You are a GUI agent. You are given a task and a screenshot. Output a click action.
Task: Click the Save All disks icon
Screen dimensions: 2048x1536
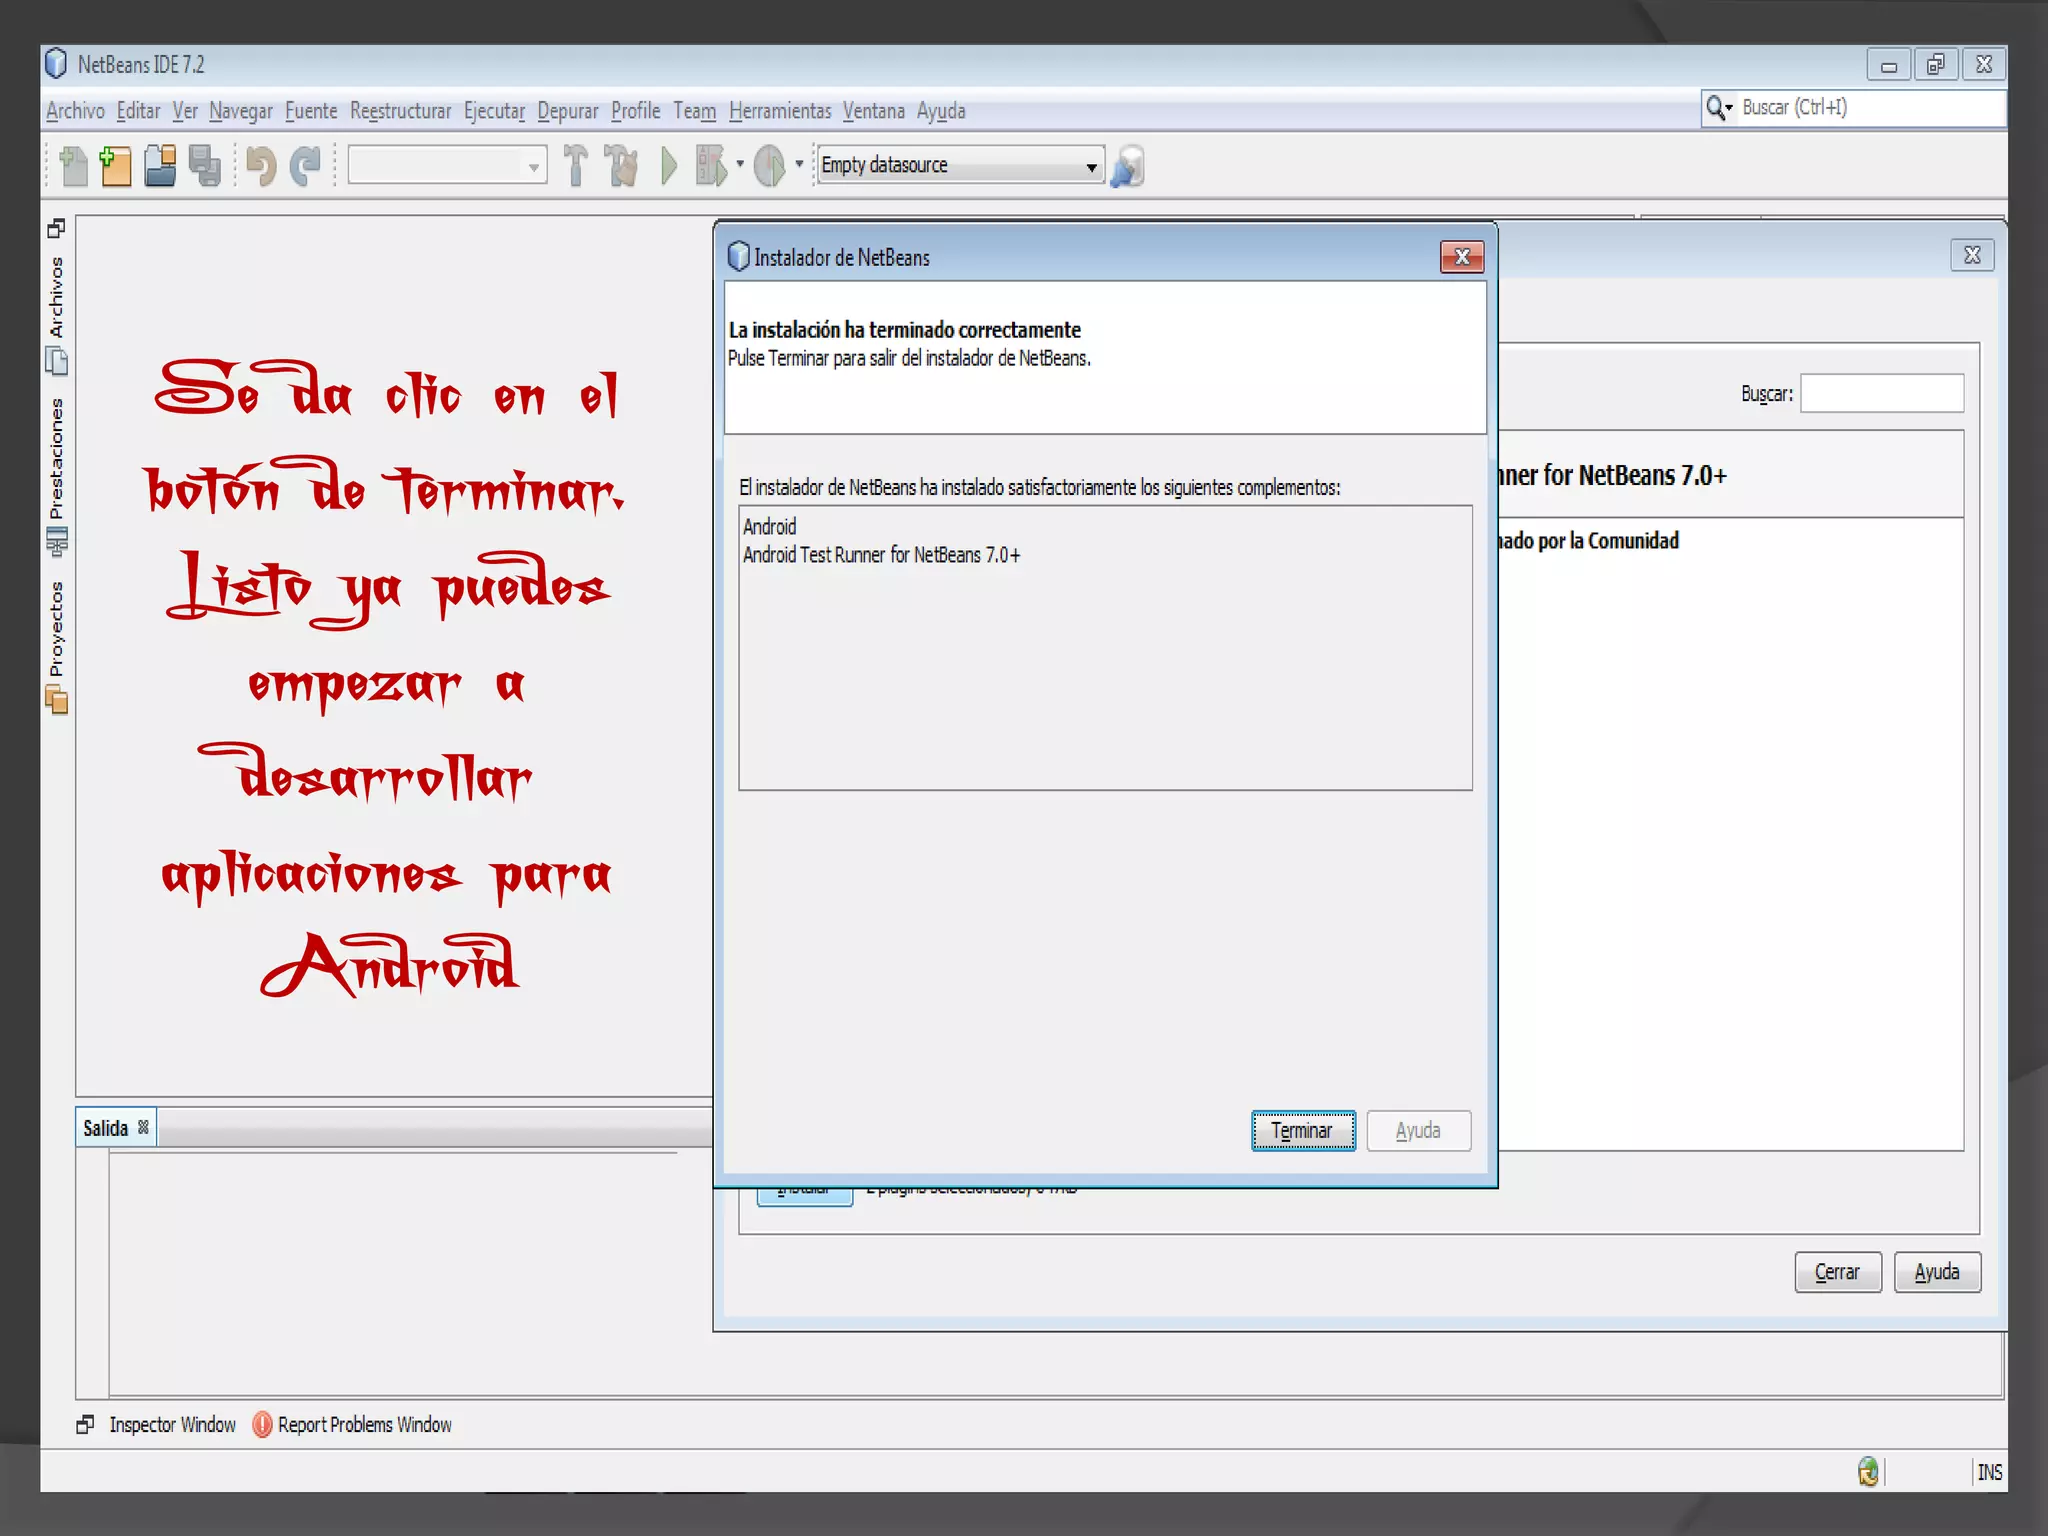click(205, 166)
